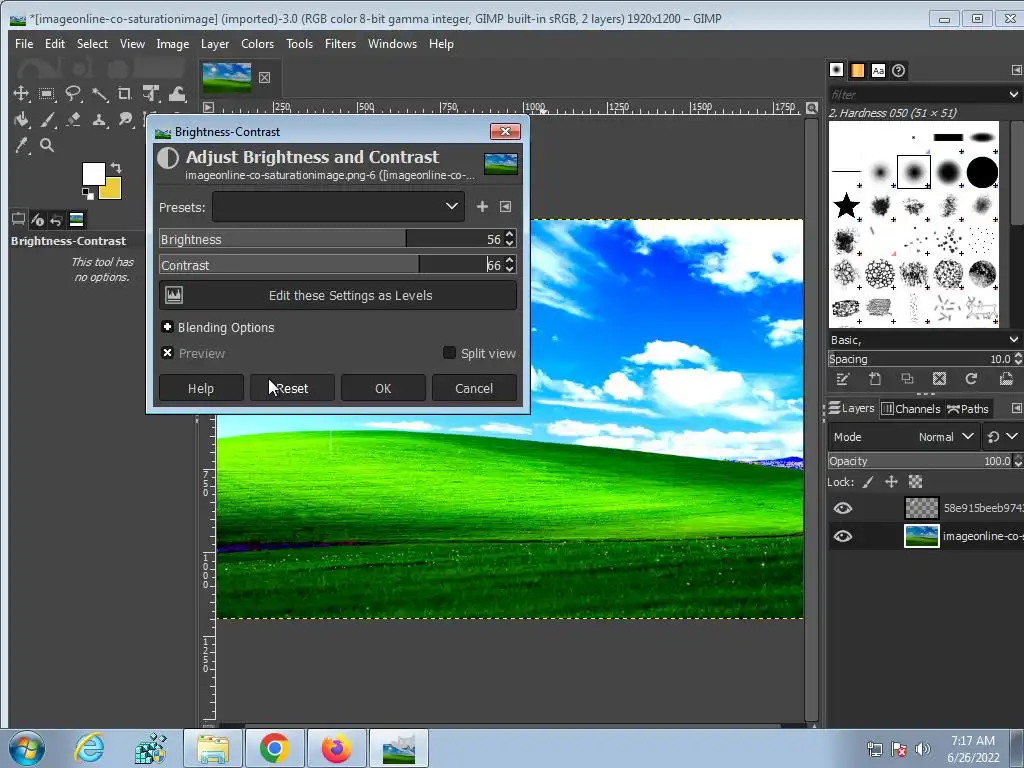The image size is (1024, 768).
Task: Click Cancel in Brightness-Contrast dialog
Action: click(474, 388)
